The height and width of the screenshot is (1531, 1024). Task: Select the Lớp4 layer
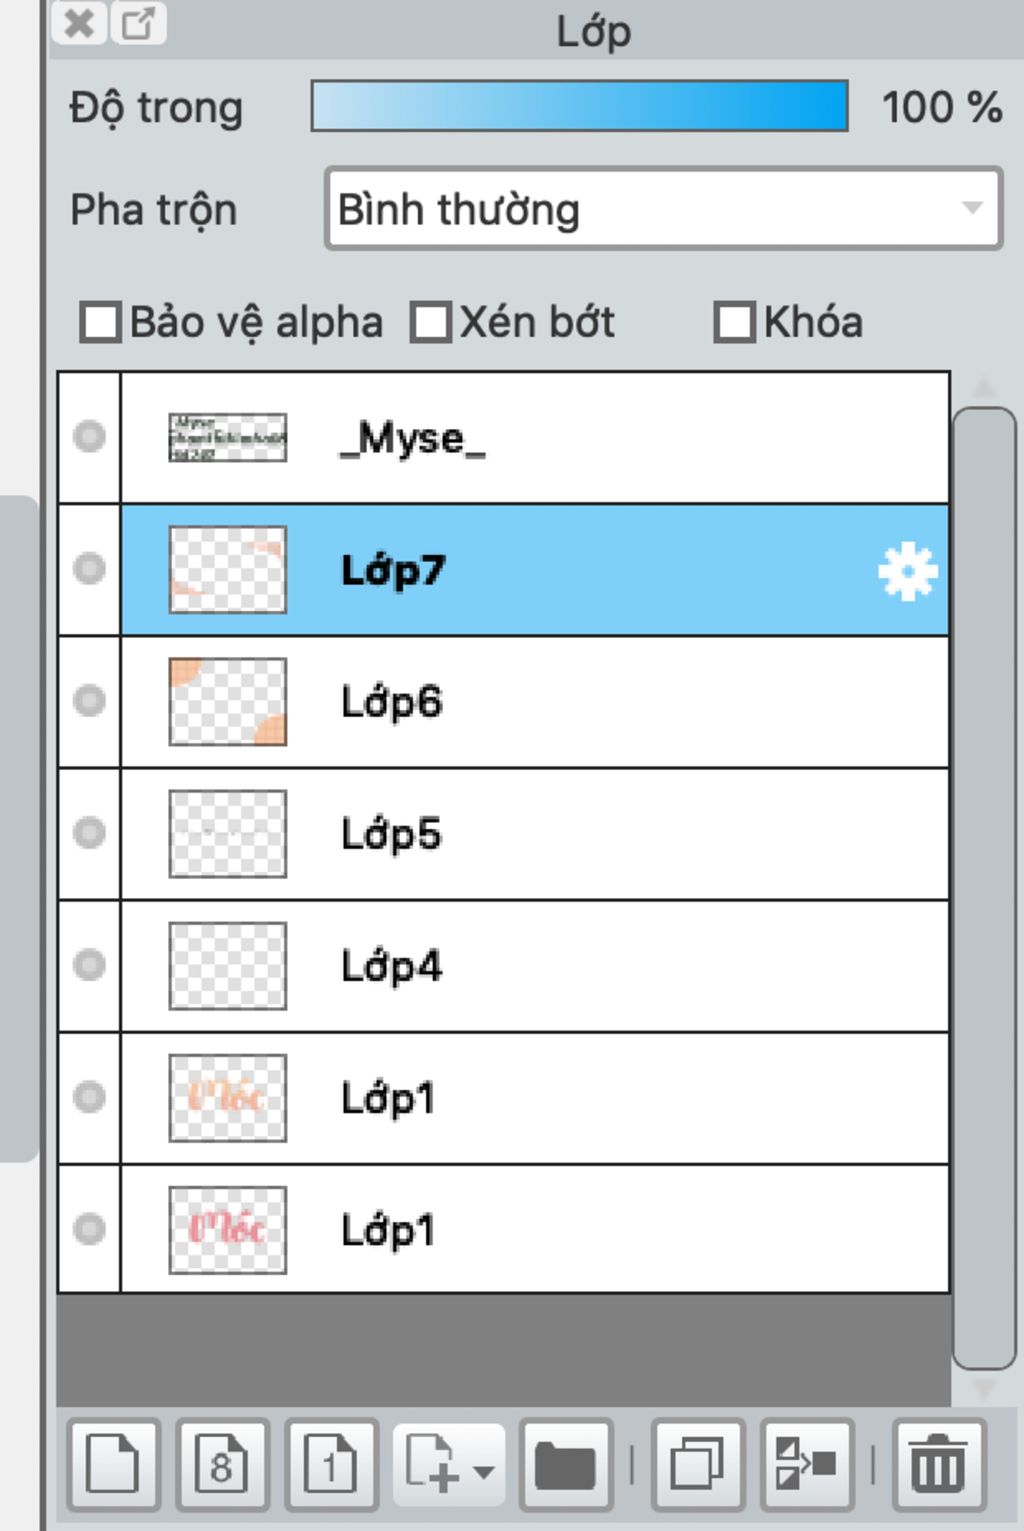(x=534, y=966)
